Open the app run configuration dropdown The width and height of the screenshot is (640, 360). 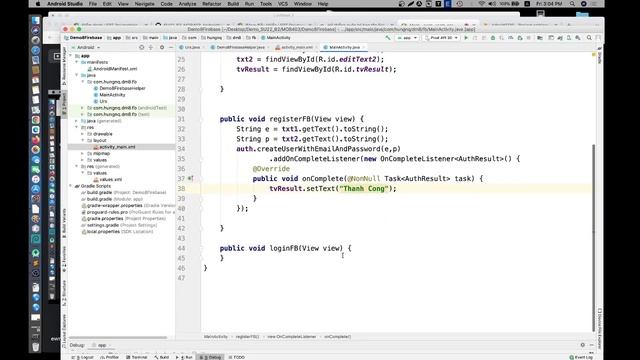[407, 38]
